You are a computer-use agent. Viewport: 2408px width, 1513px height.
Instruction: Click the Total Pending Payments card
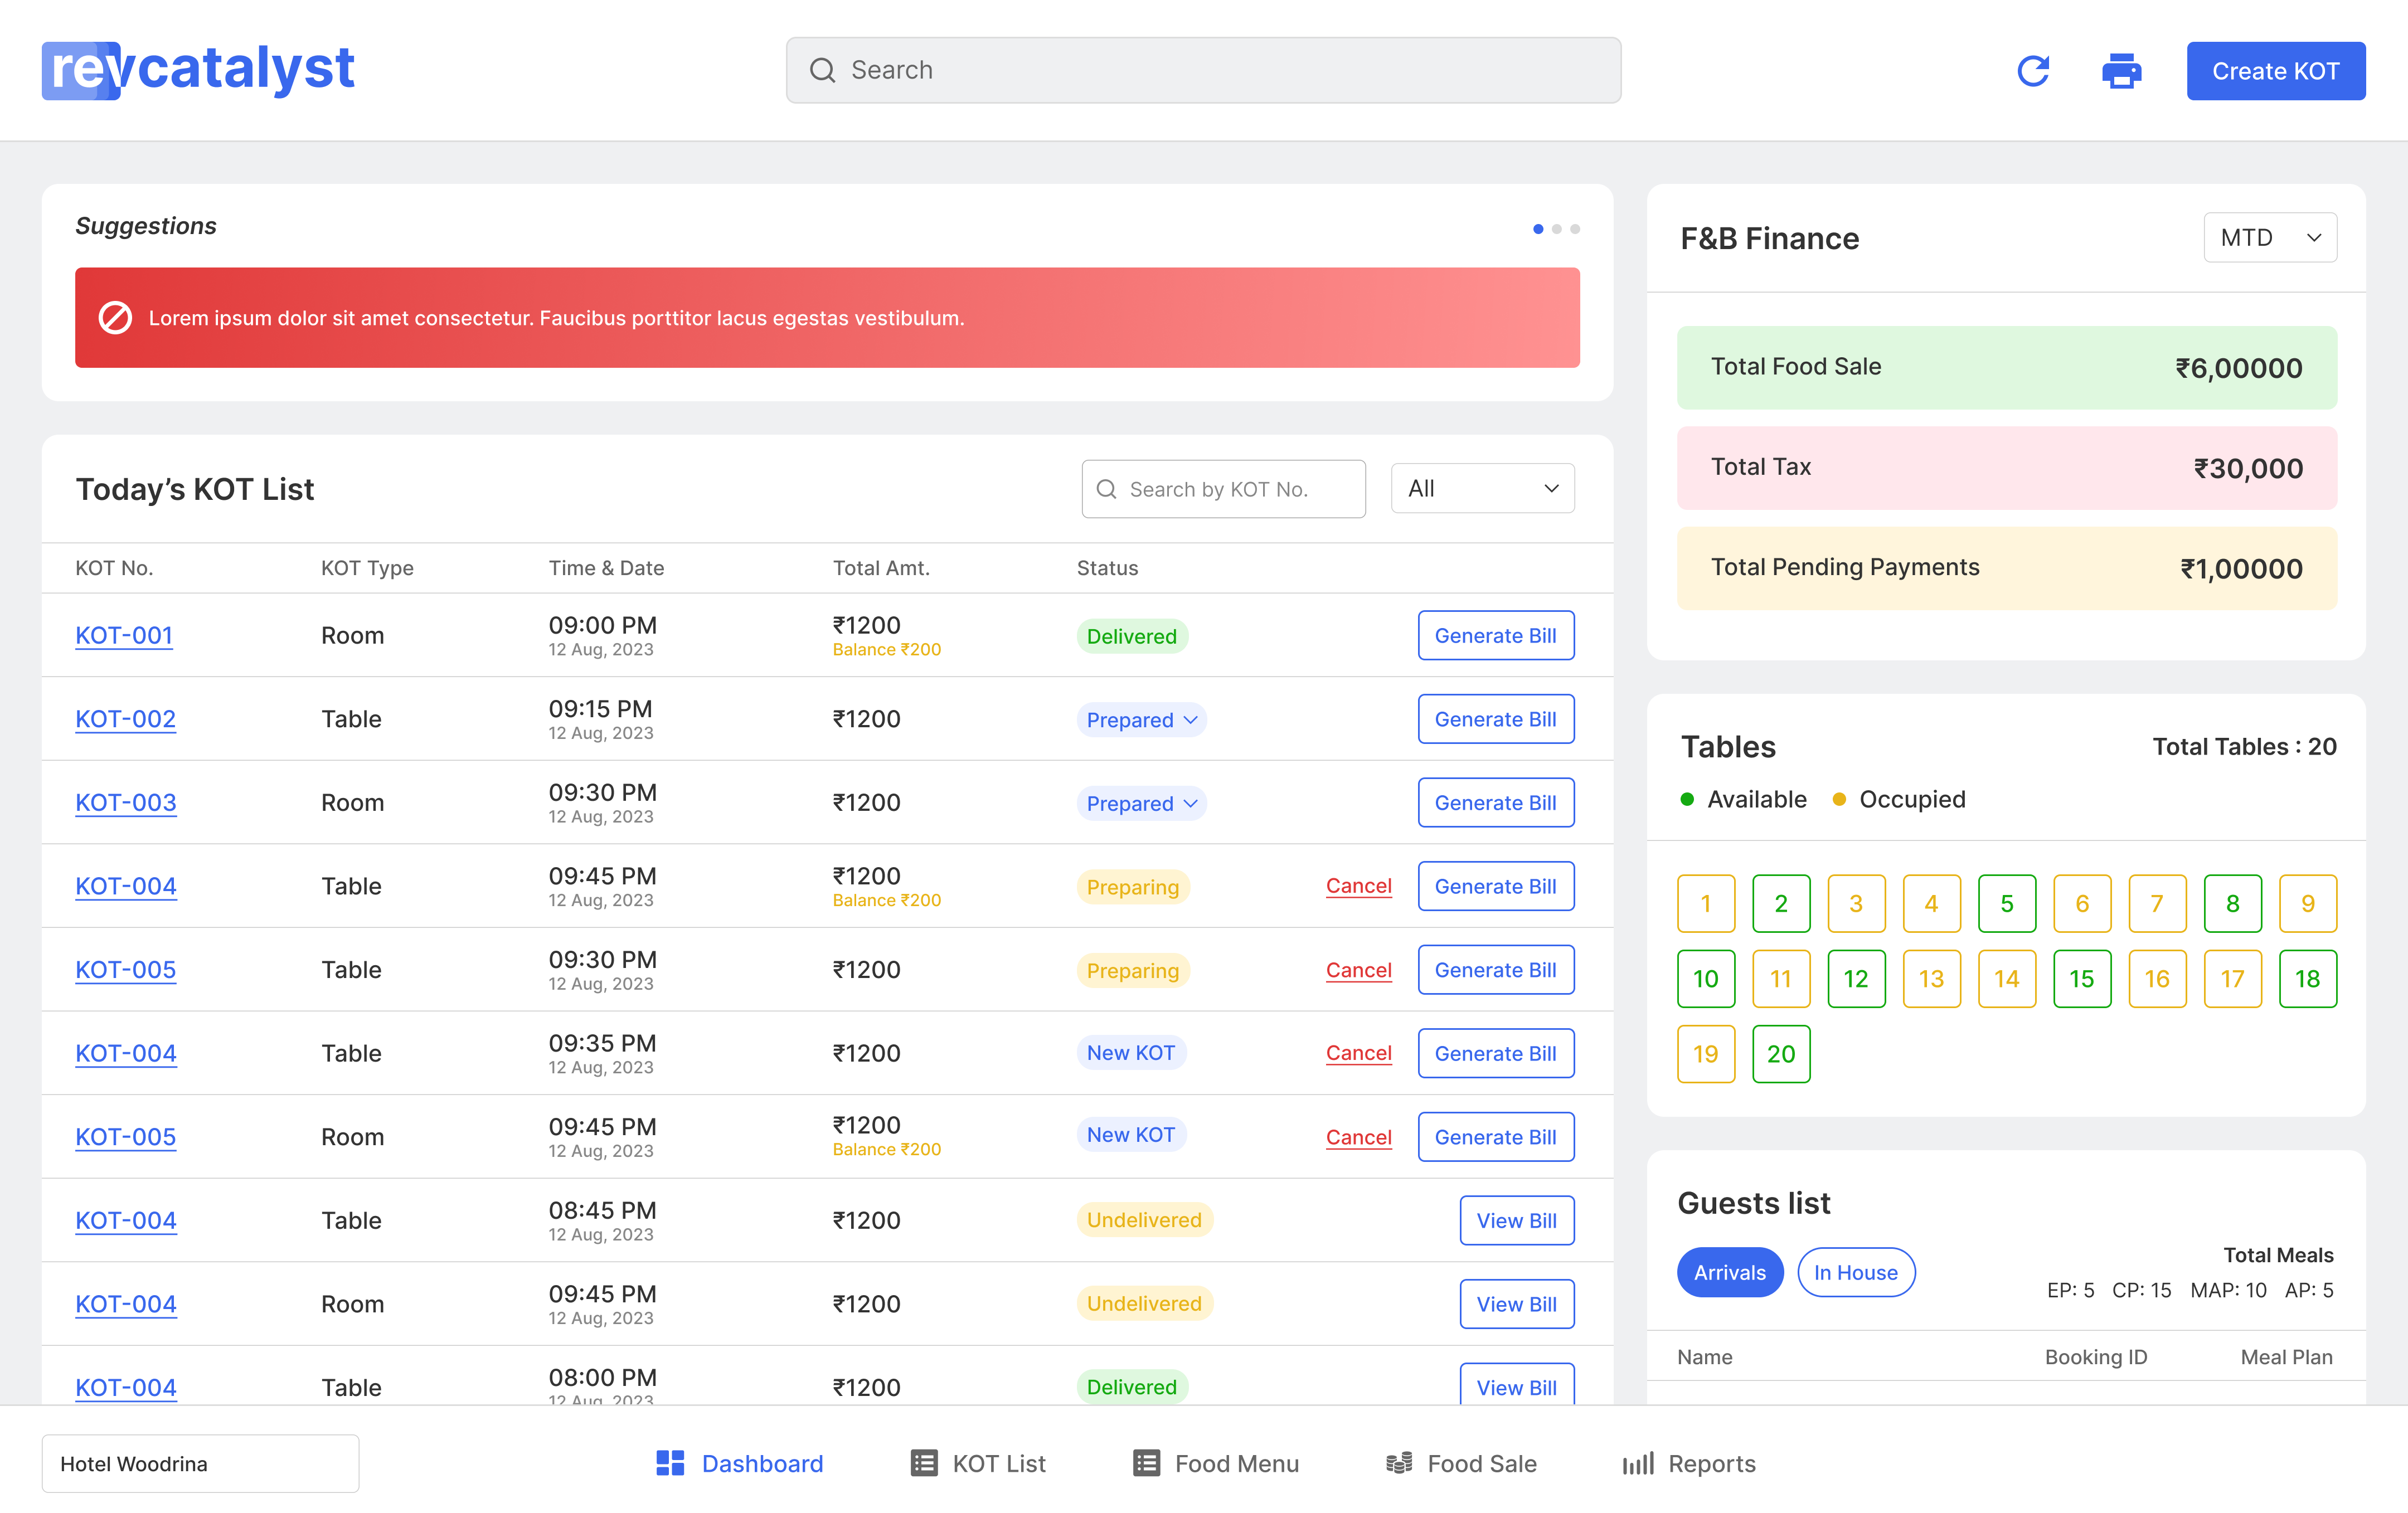point(2007,568)
